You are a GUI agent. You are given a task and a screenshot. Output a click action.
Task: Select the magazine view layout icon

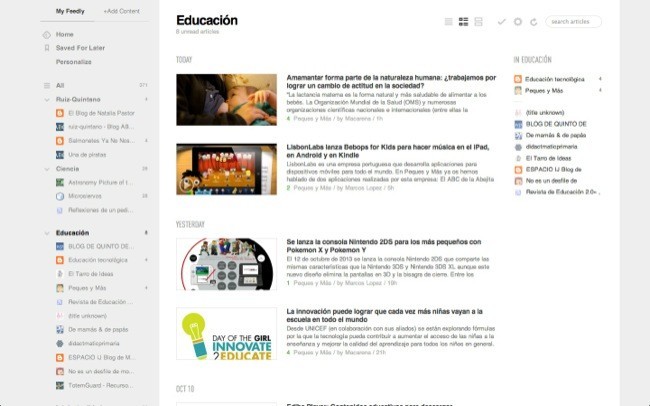click(x=463, y=21)
